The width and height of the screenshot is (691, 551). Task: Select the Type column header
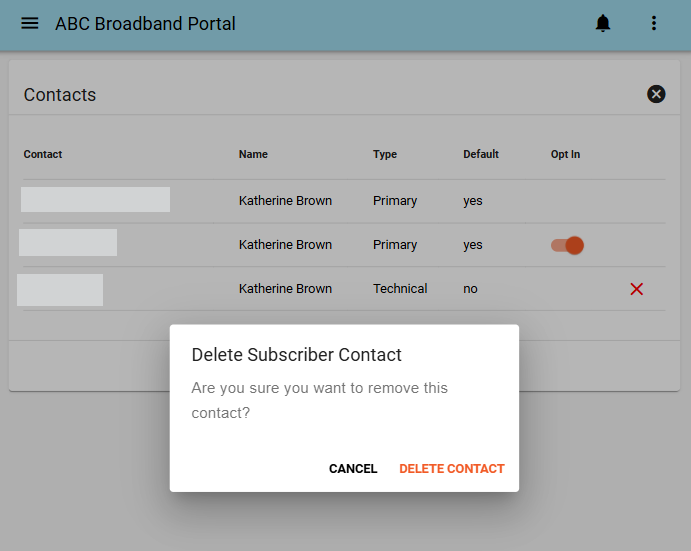pyautogui.click(x=385, y=154)
